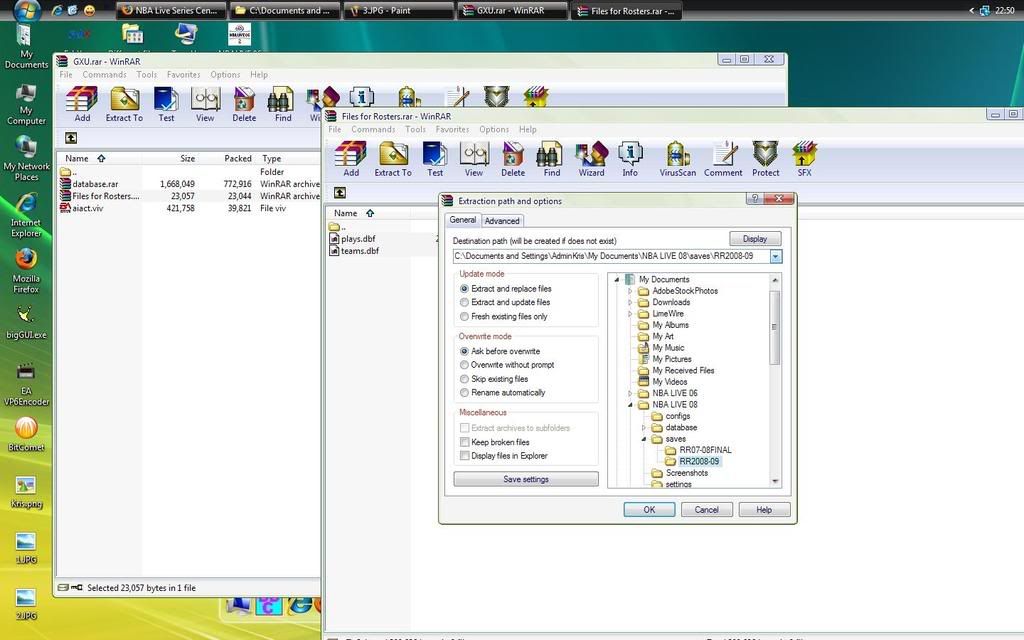Open Tools menu in GXU.rar window
The image size is (1024, 640).
[x=146, y=74]
